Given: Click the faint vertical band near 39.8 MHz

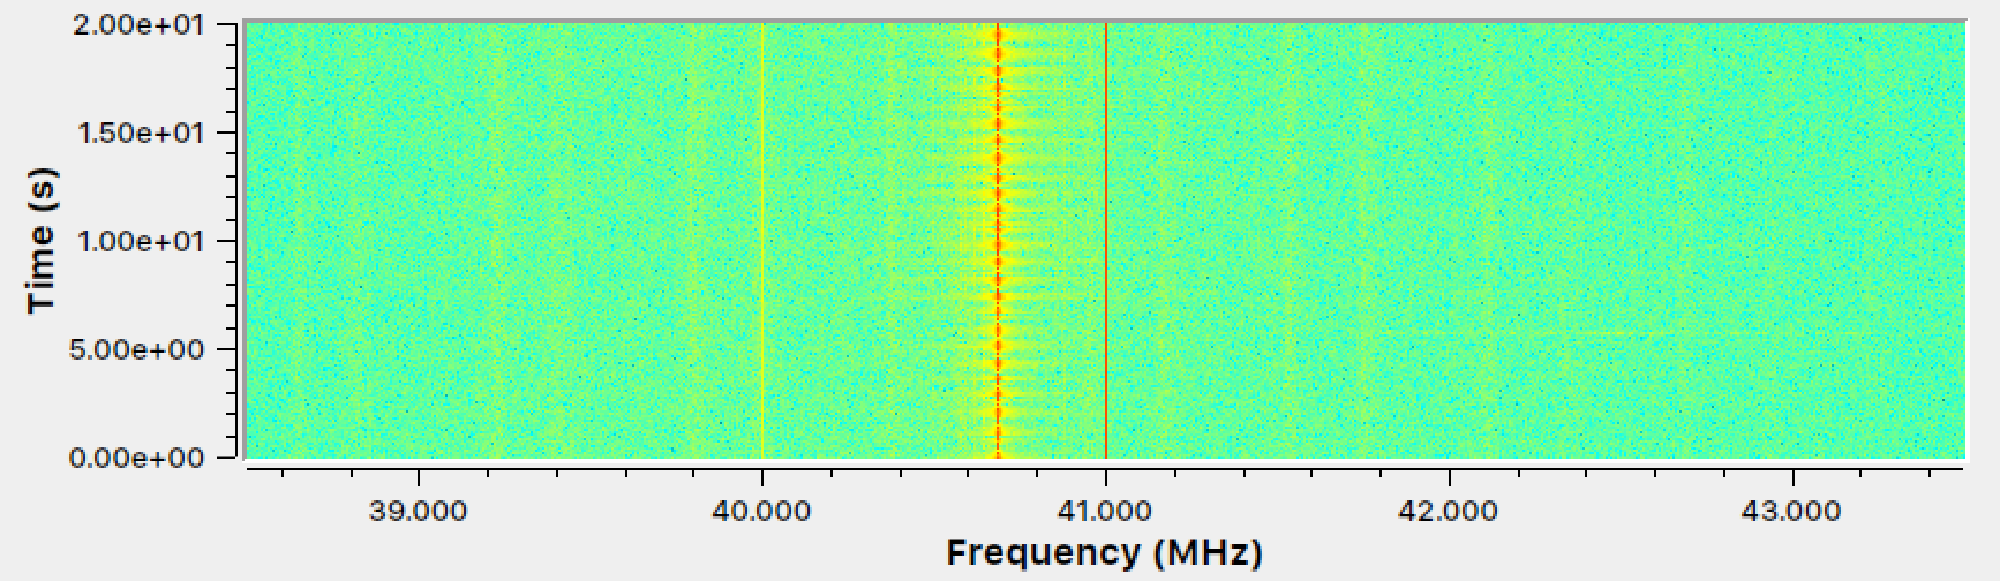Looking at the screenshot, I should pyautogui.click(x=692, y=240).
